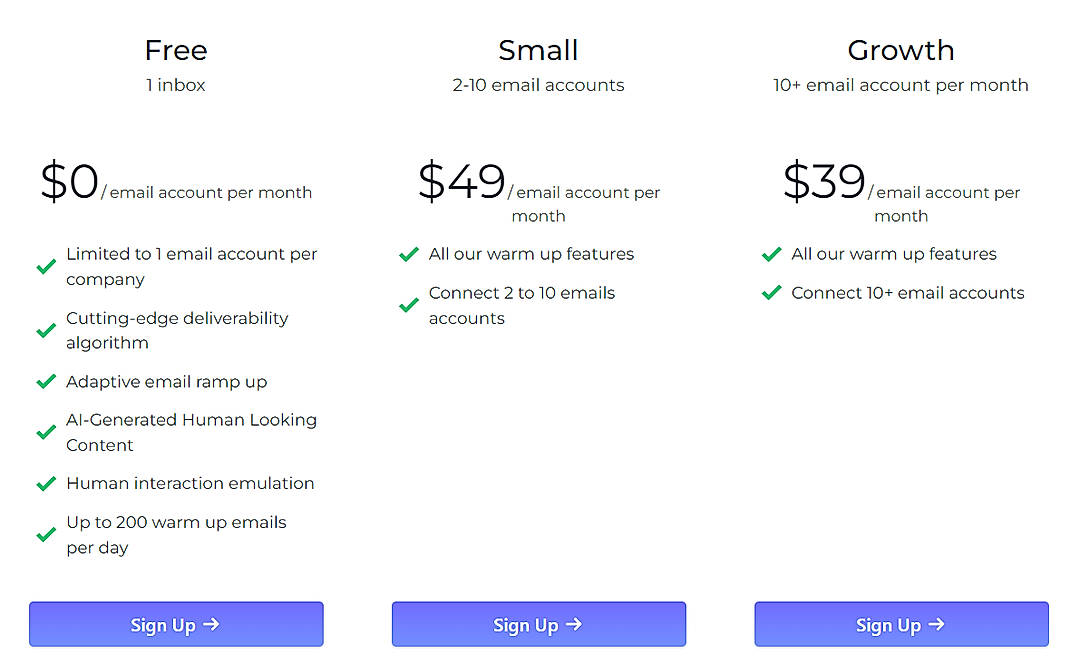Image resolution: width=1070 pixels, height=666 pixels.
Task: Select the 'Free' plan heading
Action: [176, 50]
